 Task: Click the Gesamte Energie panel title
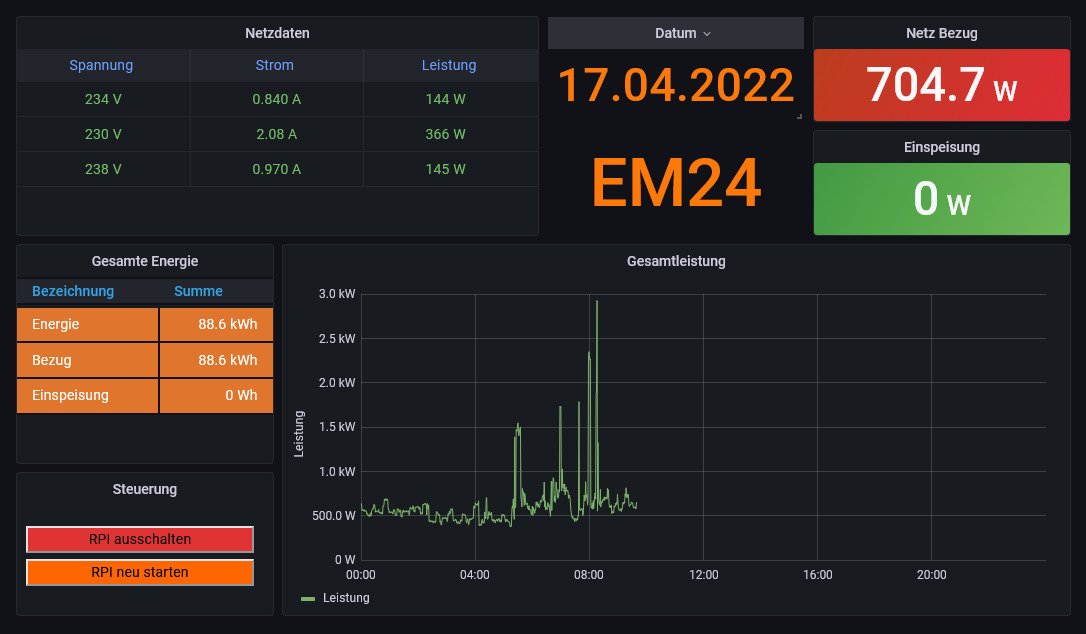145,261
